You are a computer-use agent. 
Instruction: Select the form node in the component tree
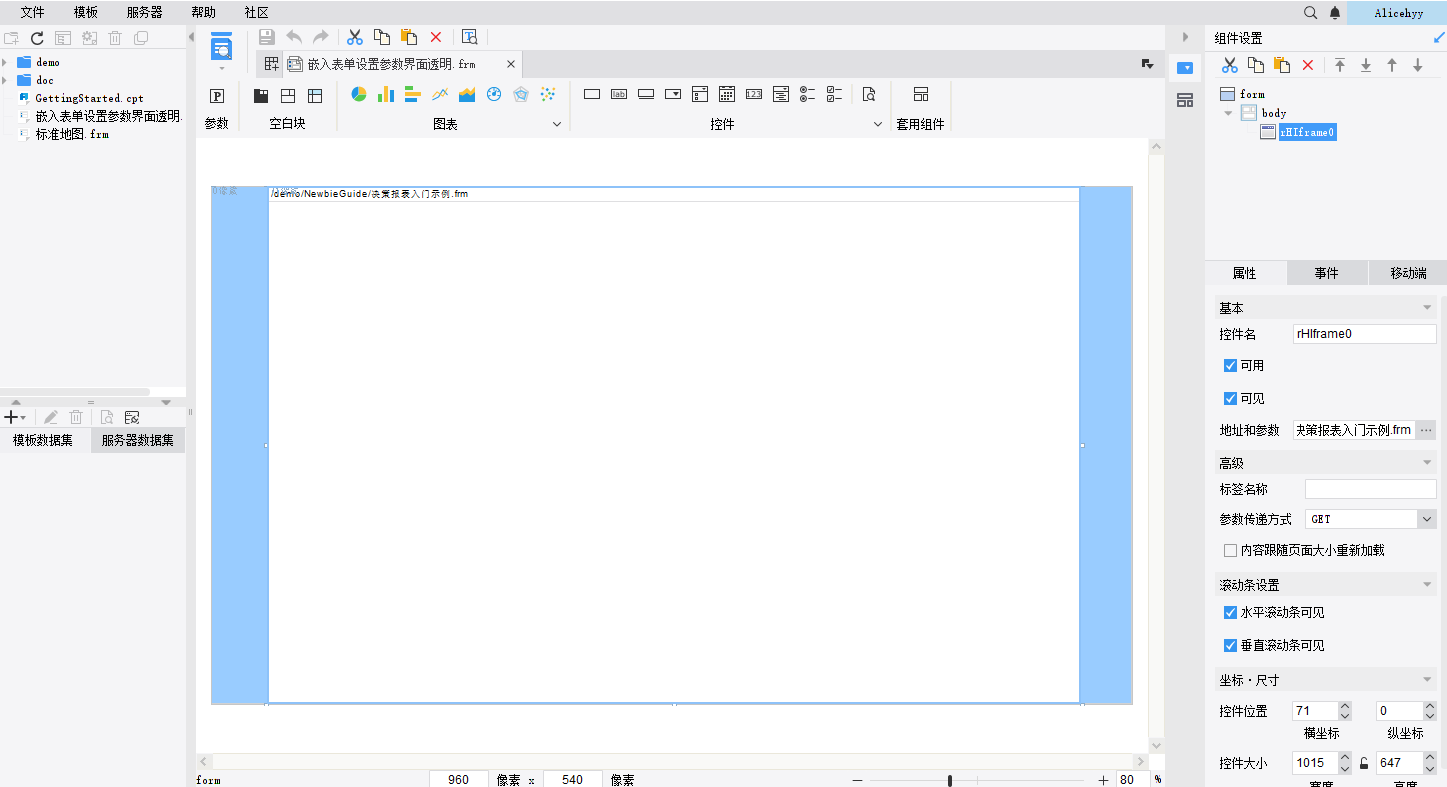[1252, 94]
